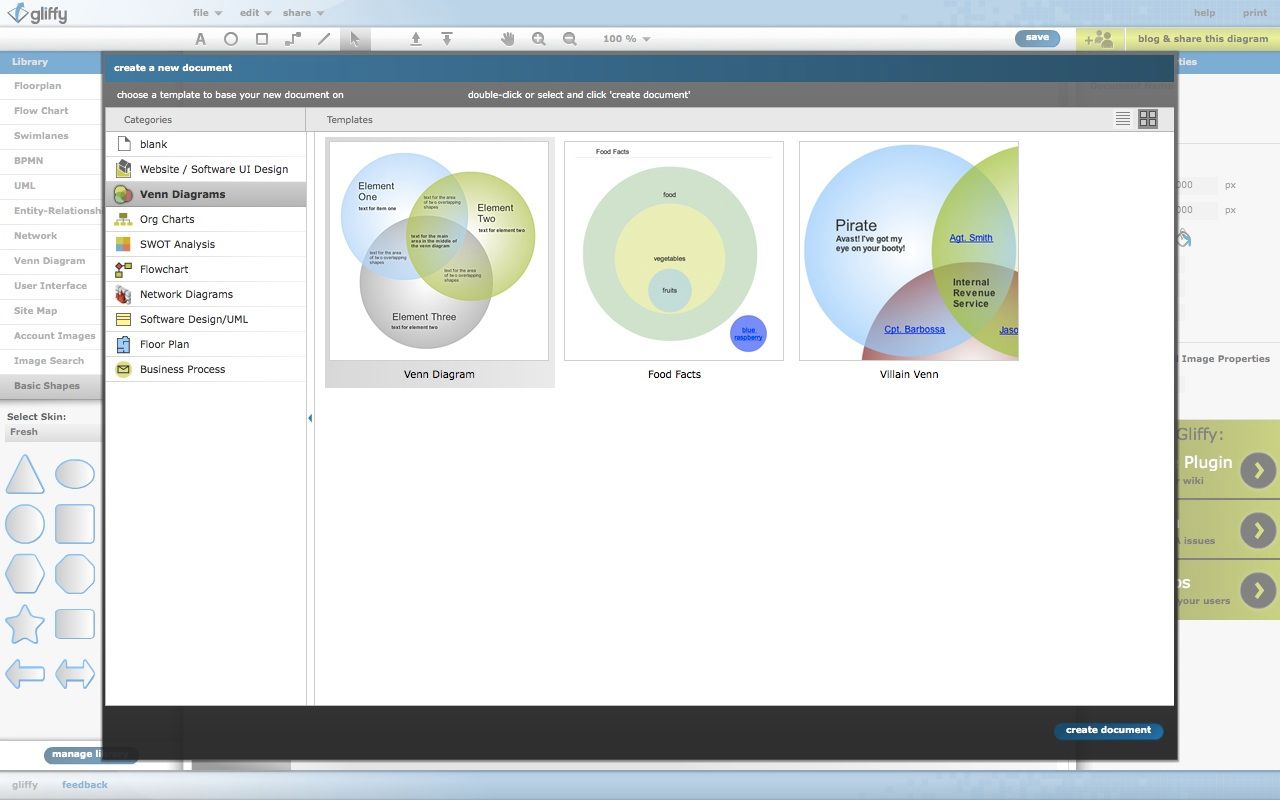The width and height of the screenshot is (1280, 800).
Task: Open the feedback link
Action: [85, 785]
